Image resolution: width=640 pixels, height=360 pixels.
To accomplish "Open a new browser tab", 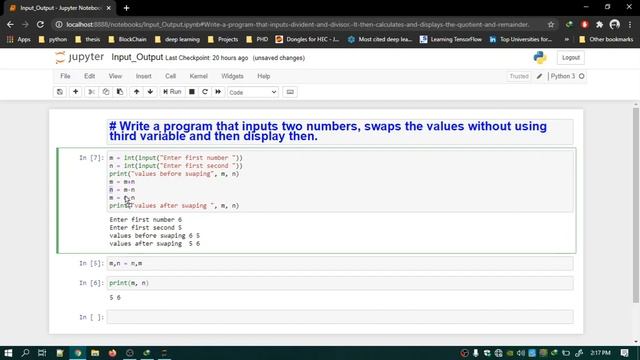I will point(127,8).
